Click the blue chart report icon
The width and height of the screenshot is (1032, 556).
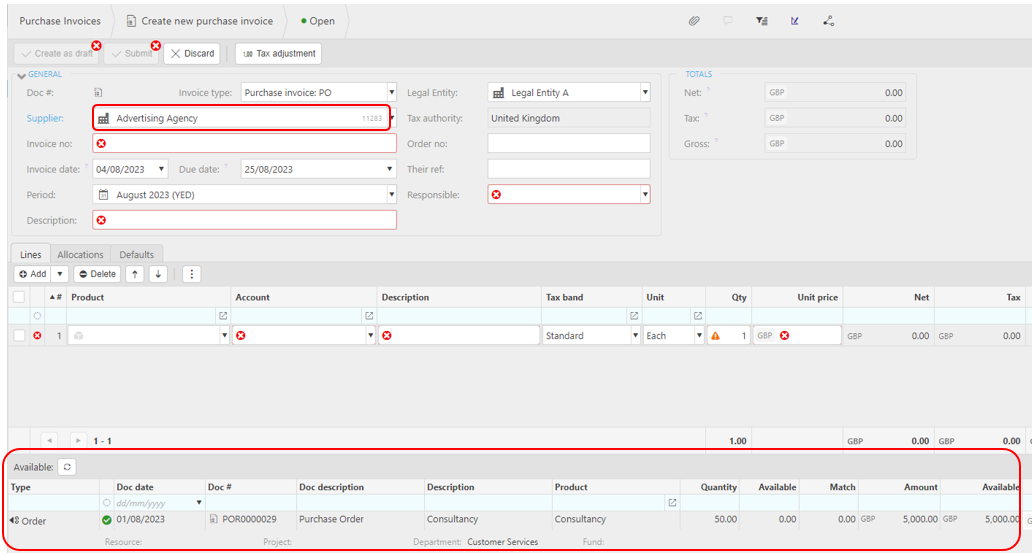(x=794, y=21)
